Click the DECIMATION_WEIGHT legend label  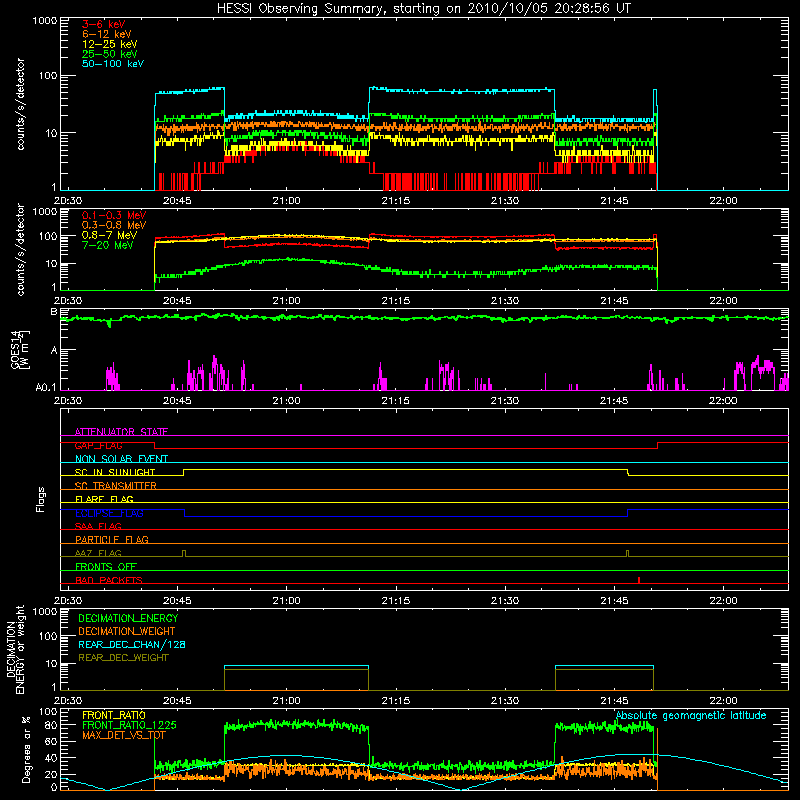pyautogui.click(x=127, y=631)
